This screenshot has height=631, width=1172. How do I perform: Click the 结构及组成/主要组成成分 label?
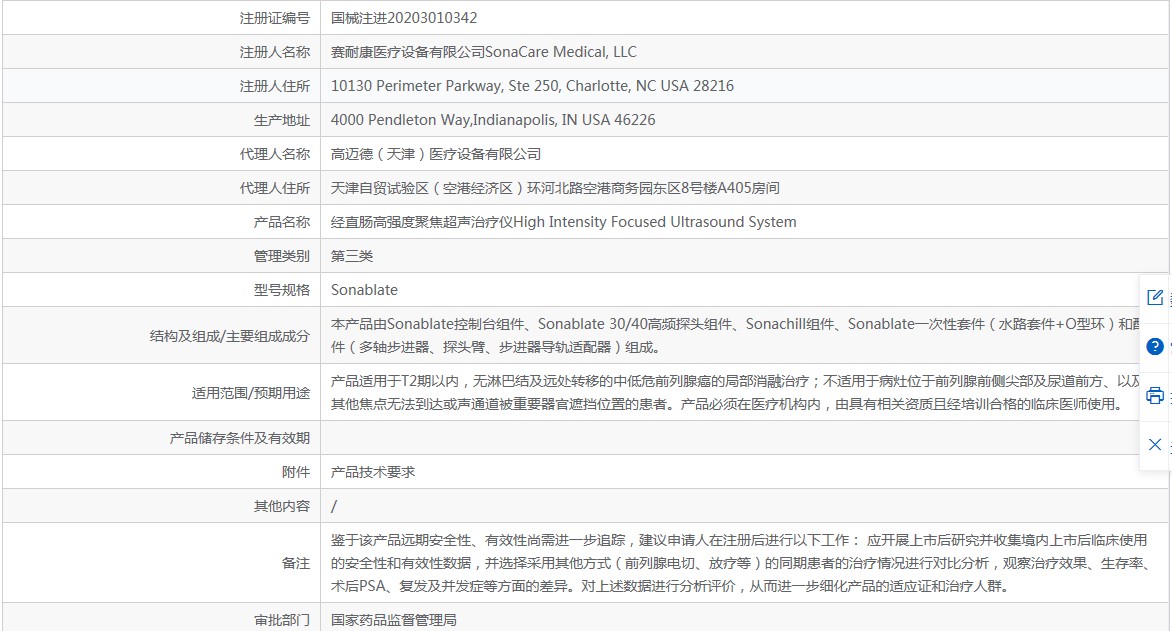tap(229, 336)
